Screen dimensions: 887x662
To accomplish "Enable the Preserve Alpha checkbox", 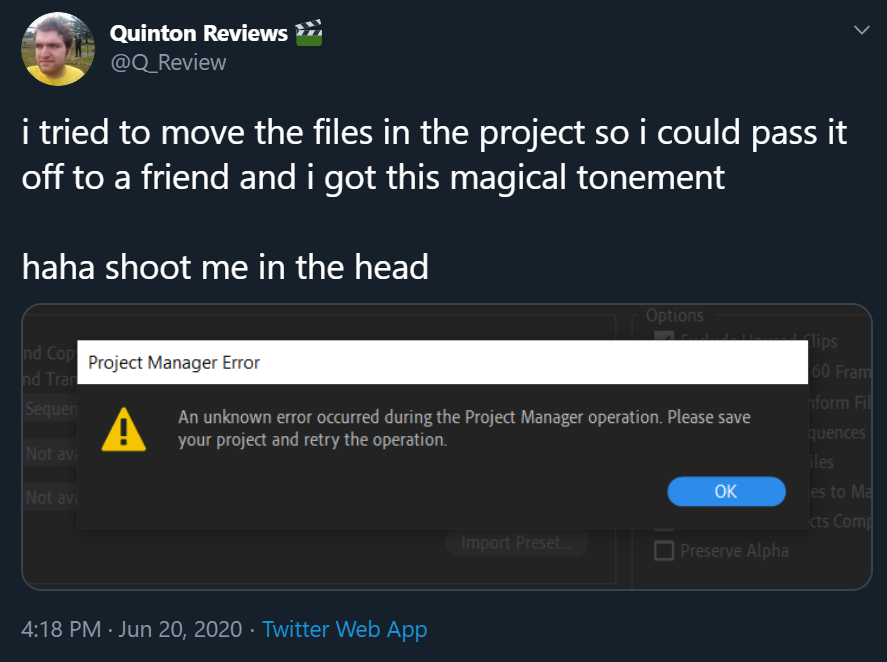I will 664,551.
